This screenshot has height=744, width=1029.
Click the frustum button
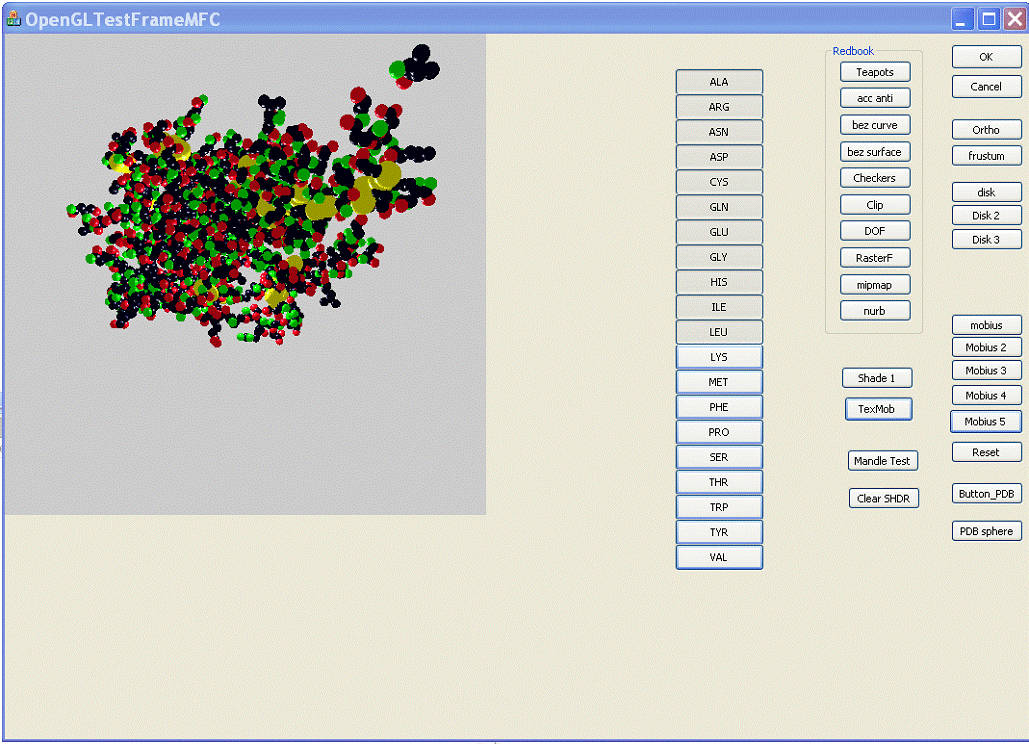(x=986, y=156)
